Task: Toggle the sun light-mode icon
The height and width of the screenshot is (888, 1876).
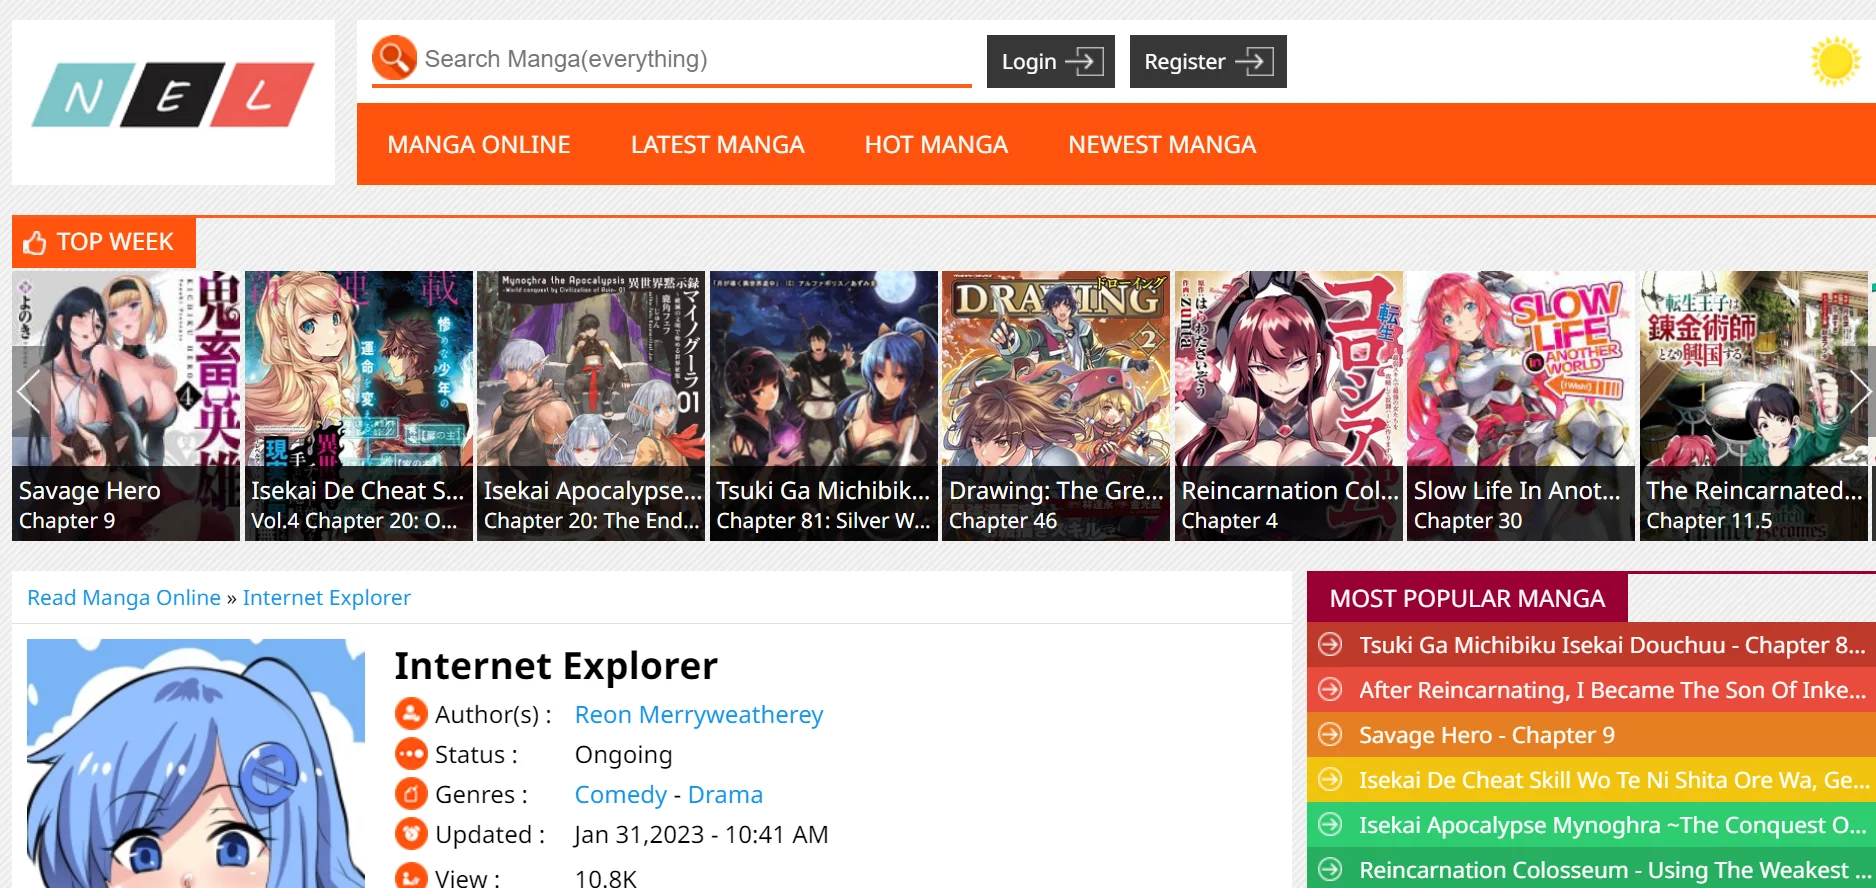Action: click(1835, 62)
